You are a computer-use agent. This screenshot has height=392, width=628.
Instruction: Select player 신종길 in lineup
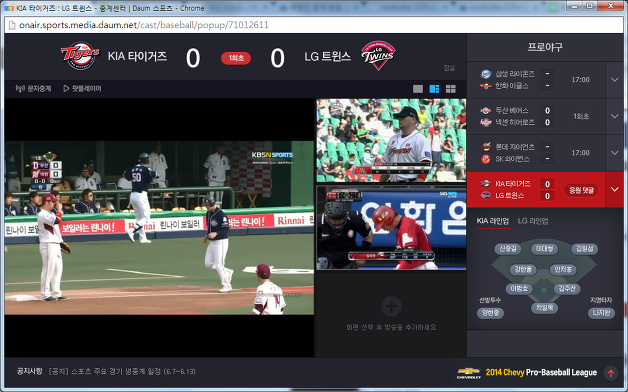(x=508, y=249)
